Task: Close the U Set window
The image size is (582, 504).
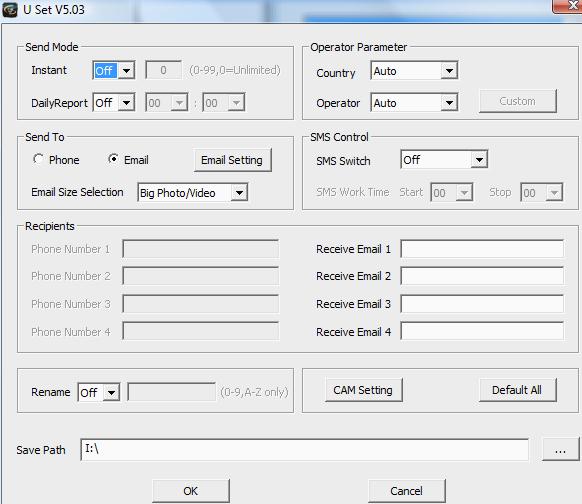Action: click(x=568, y=6)
